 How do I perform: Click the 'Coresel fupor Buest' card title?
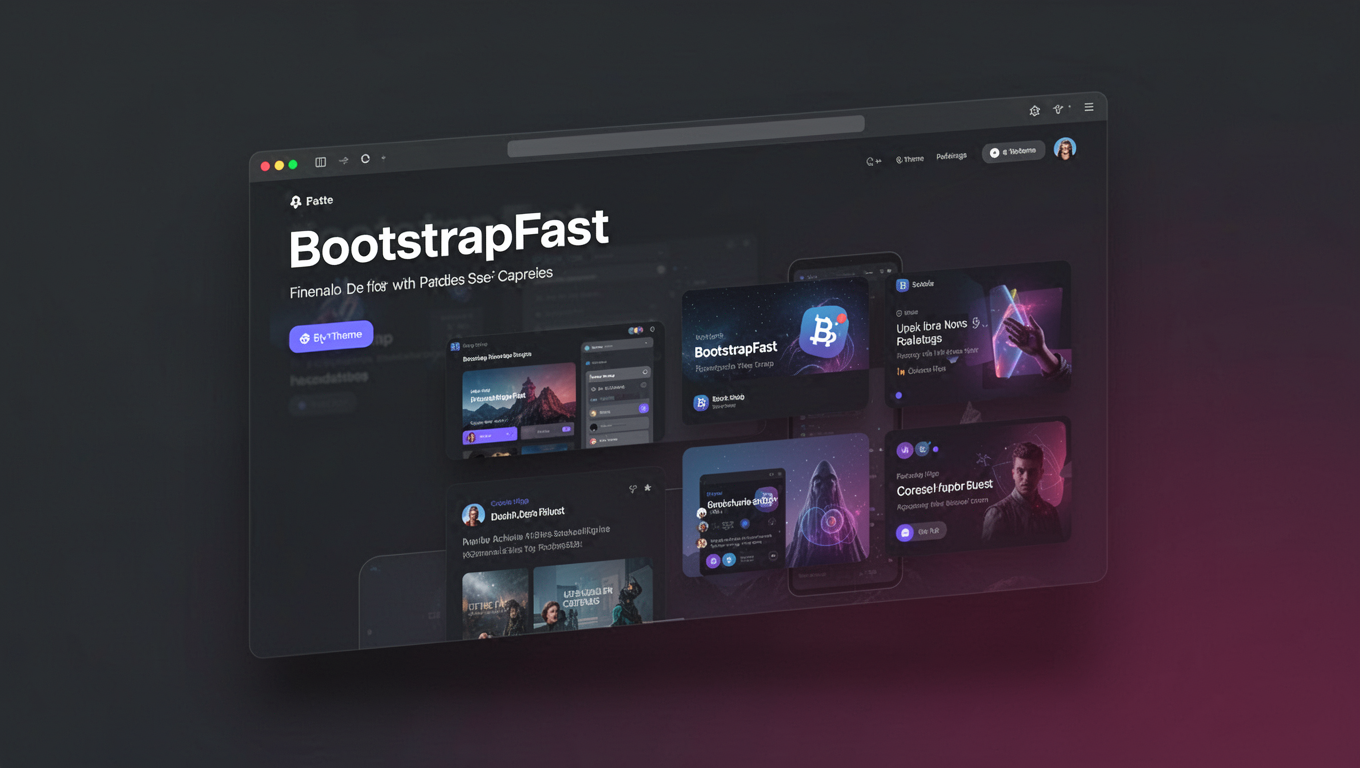pos(944,490)
